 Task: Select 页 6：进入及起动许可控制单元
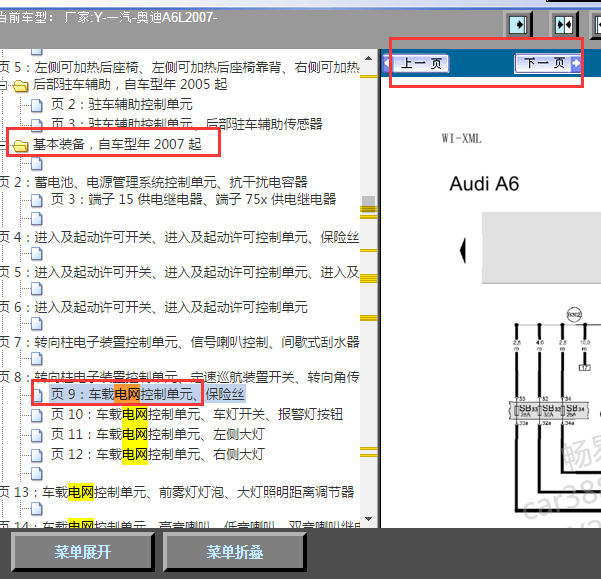pos(154,307)
